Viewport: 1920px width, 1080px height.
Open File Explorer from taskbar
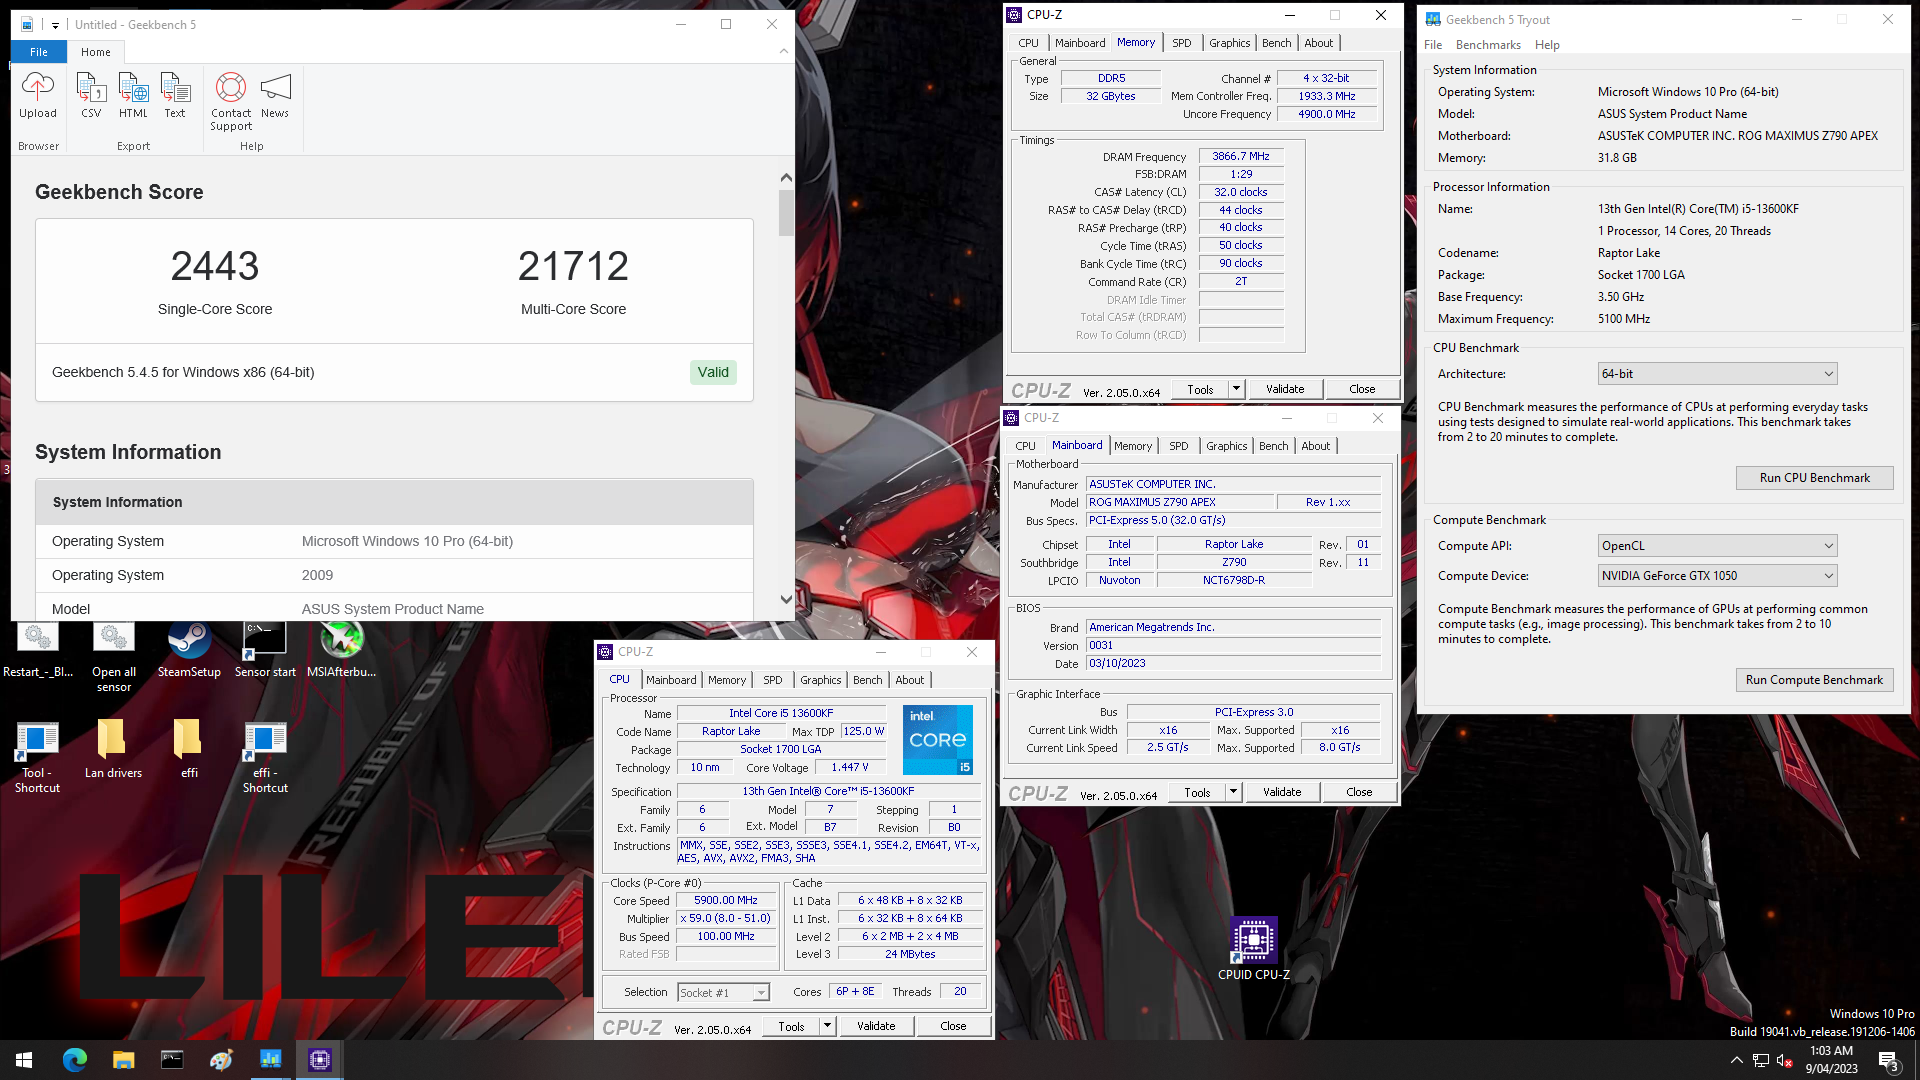click(x=123, y=1060)
